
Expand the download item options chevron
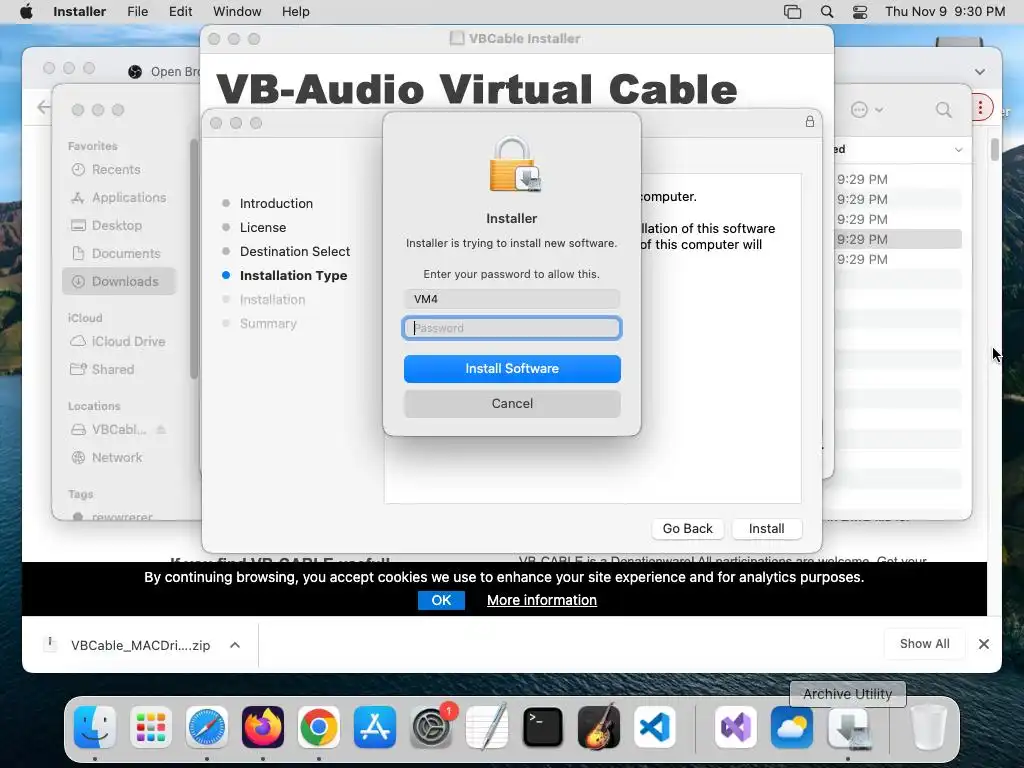[x=235, y=645]
